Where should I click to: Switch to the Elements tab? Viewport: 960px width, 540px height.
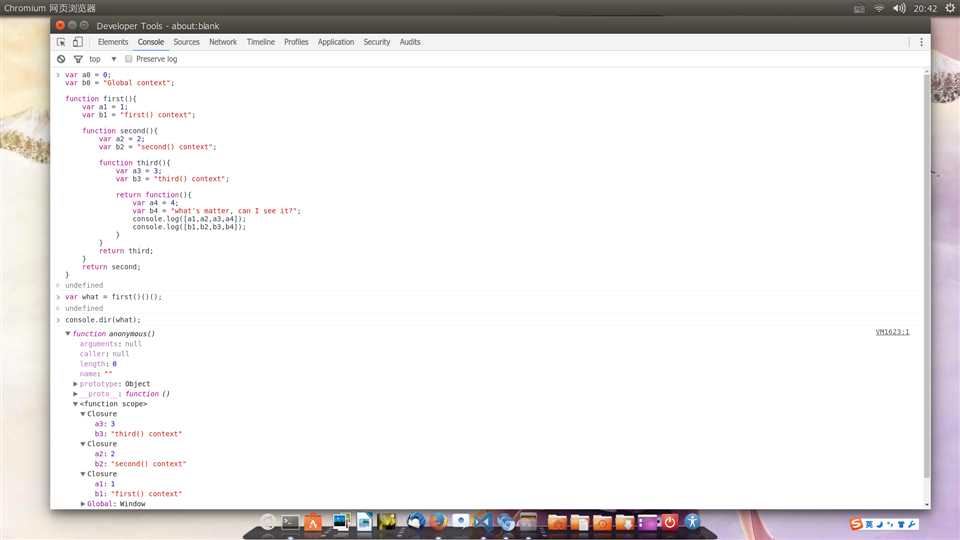pyautogui.click(x=113, y=42)
